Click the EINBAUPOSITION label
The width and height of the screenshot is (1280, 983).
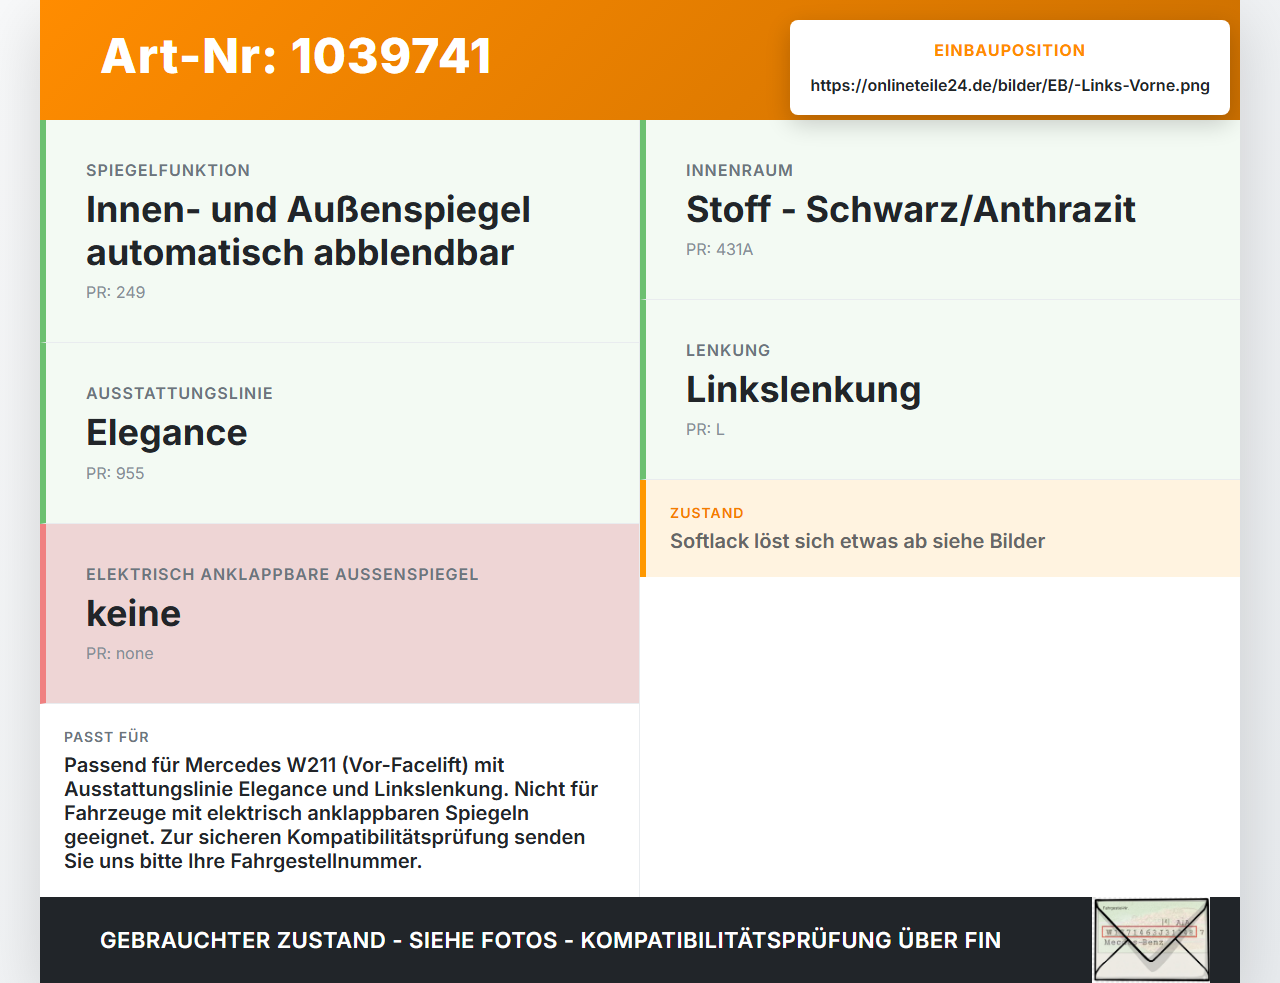(1009, 50)
